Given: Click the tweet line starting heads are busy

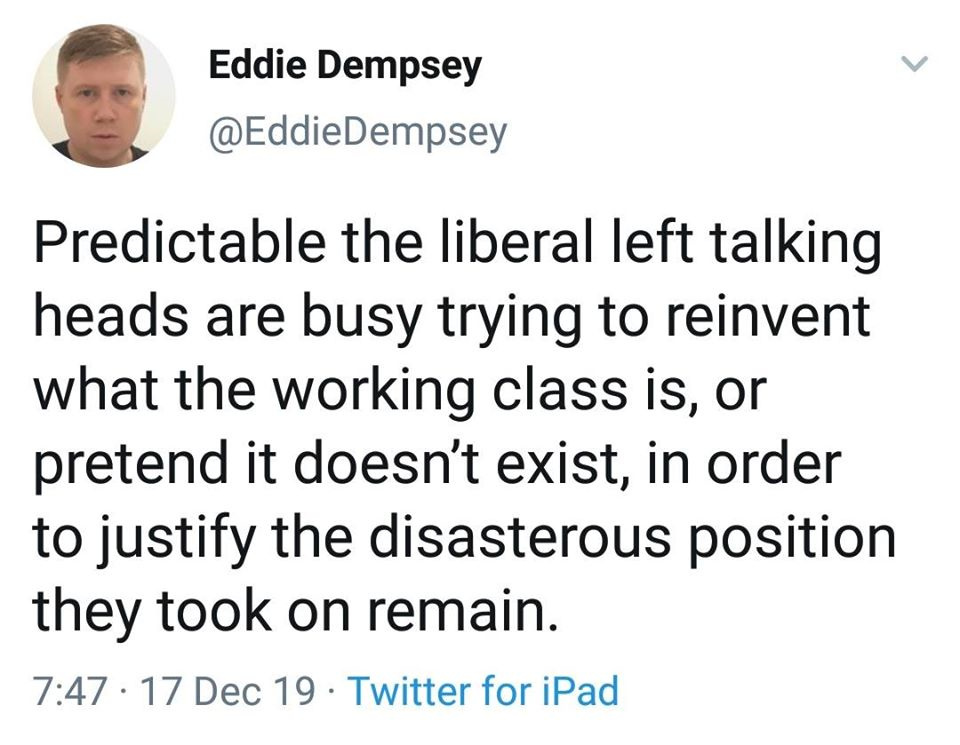Looking at the screenshot, I should (452, 318).
